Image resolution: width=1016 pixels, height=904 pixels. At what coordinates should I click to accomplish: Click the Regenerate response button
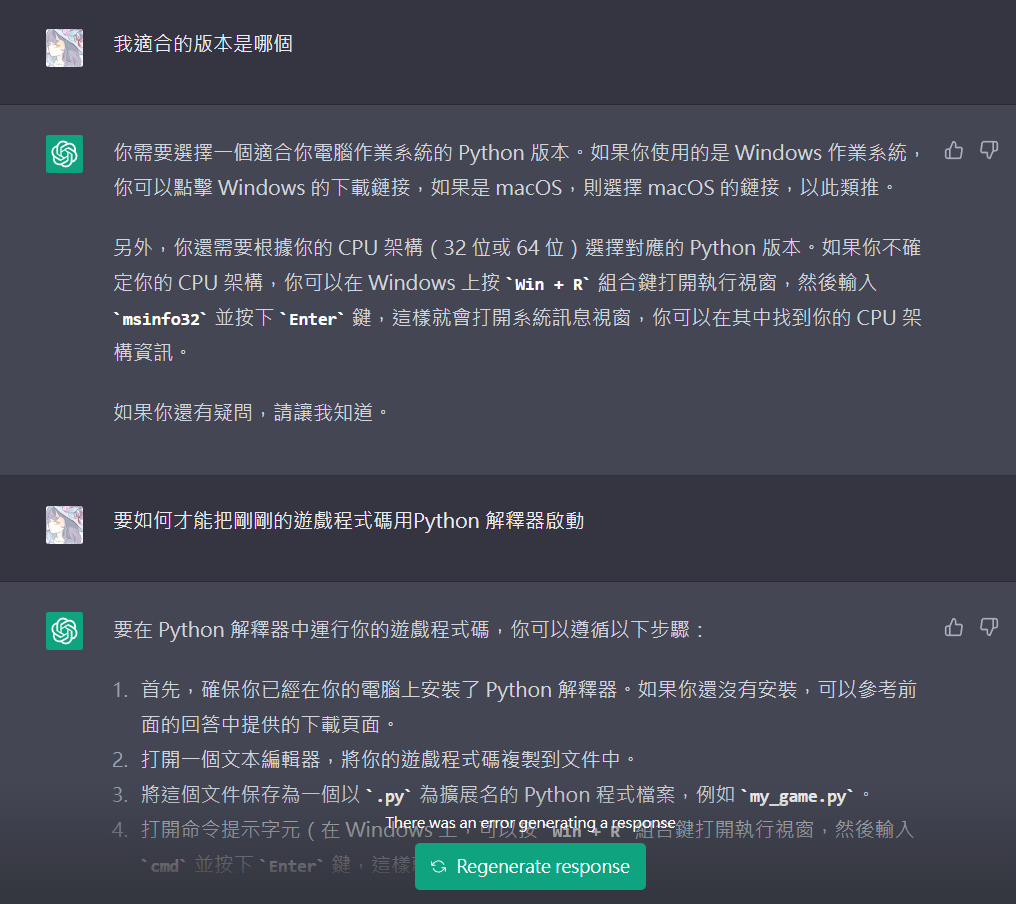pos(530,866)
